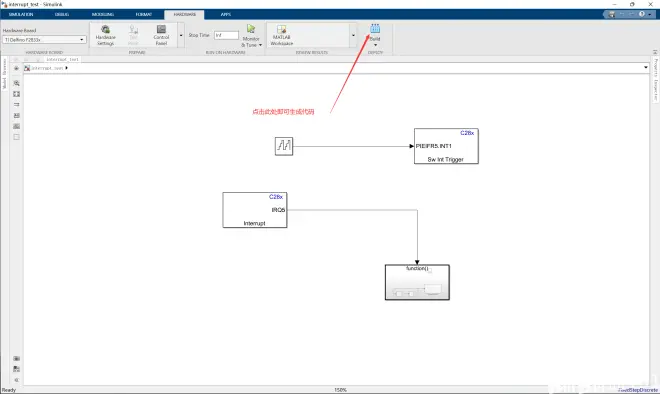Click the Build deploy icon
The image size is (660, 394).
click(x=375, y=29)
